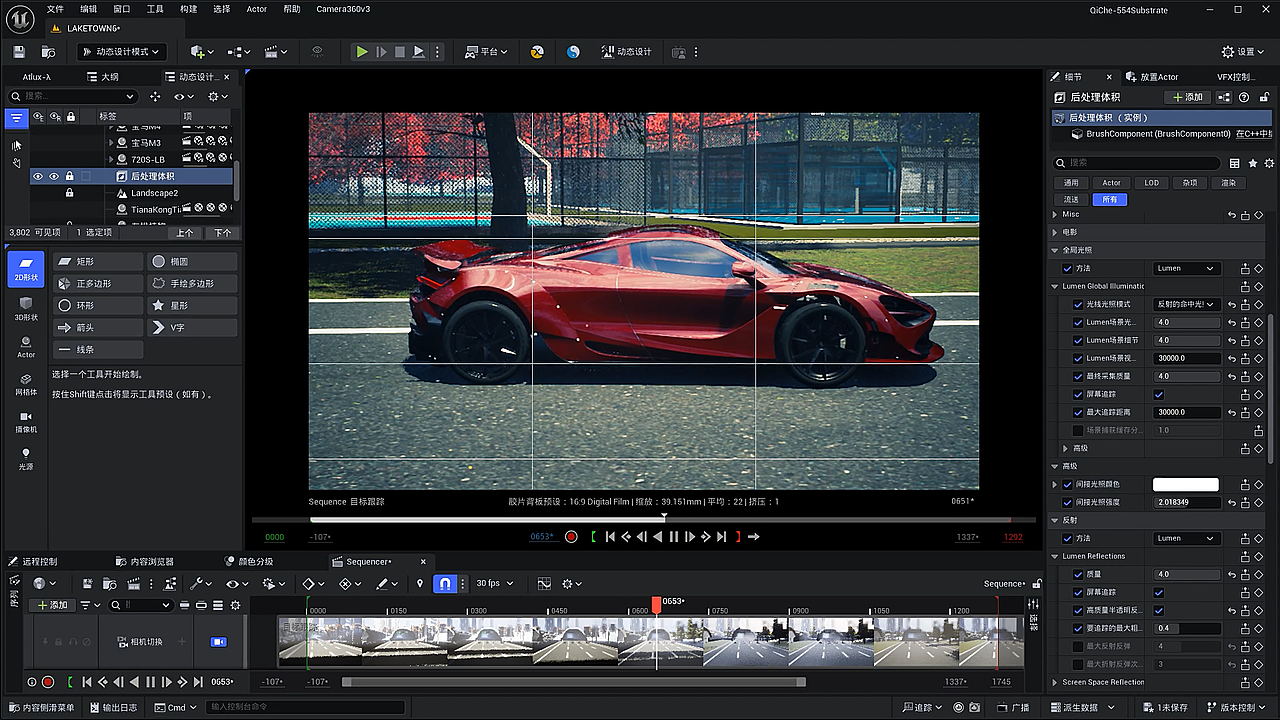Click the white Indirect Lighting Color (间接光照颜色) swatch
Screen dimensions: 1280x720
pos(1186,484)
